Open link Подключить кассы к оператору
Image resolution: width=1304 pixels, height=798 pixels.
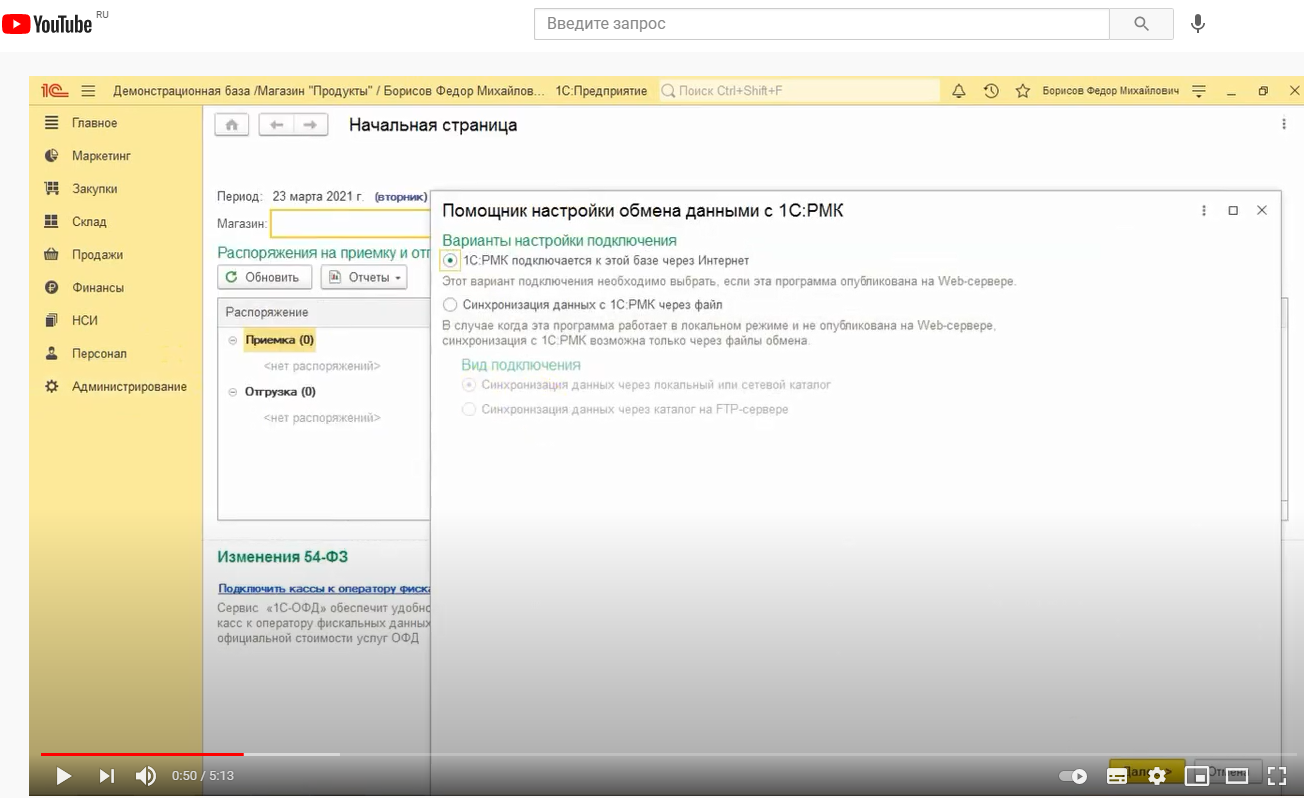(324, 589)
